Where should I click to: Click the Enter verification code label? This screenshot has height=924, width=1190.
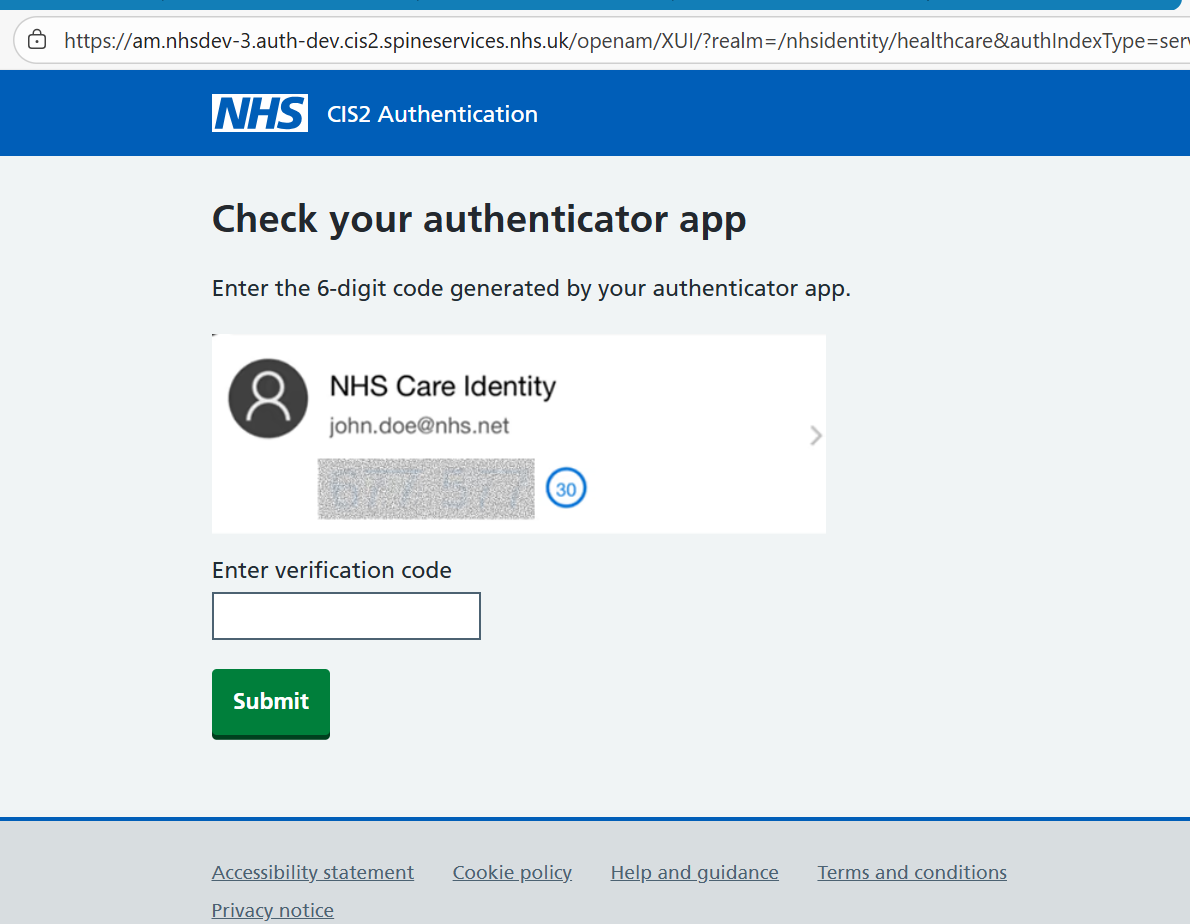click(332, 570)
